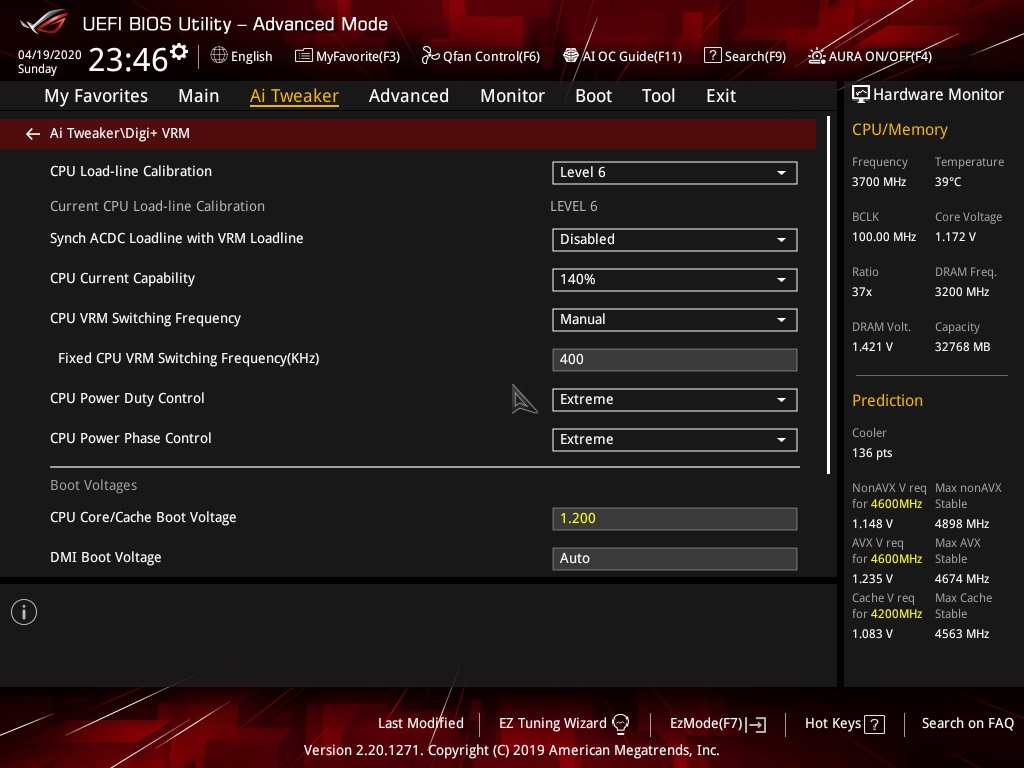
Task: Launch EZ Tuning Wizard
Action: (x=564, y=724)
